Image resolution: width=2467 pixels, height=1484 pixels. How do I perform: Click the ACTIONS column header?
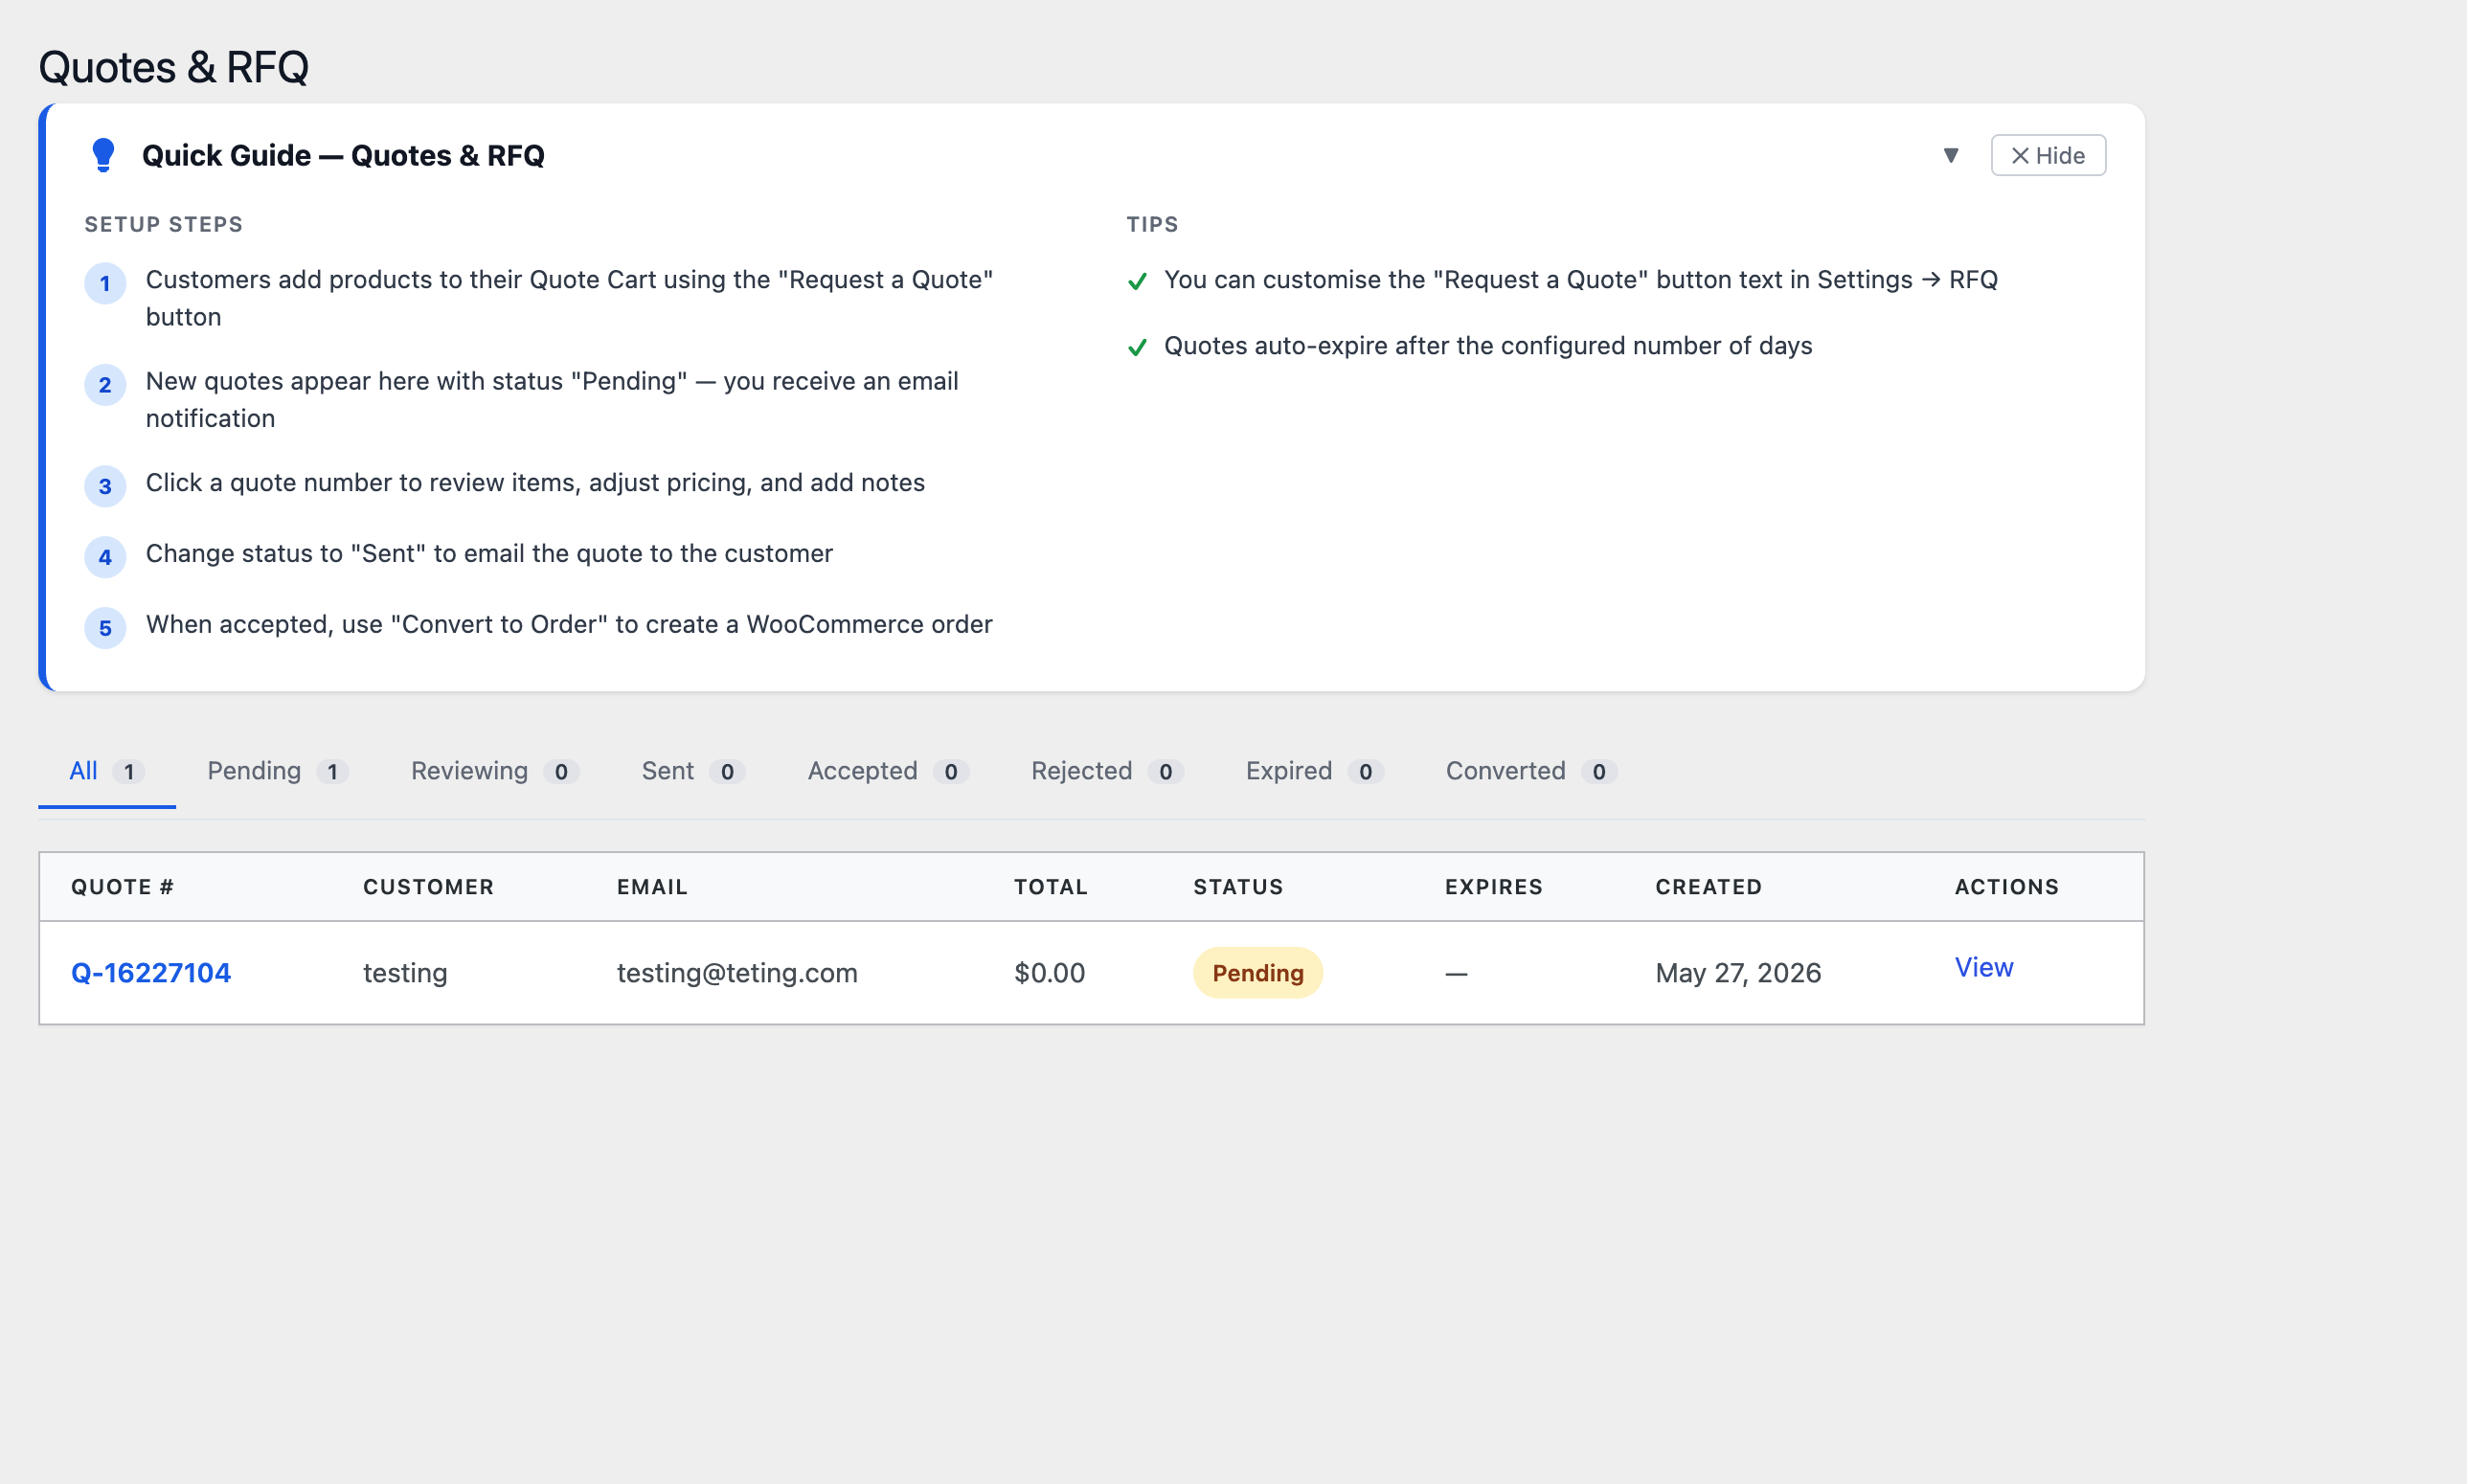tap(2006, 887)
